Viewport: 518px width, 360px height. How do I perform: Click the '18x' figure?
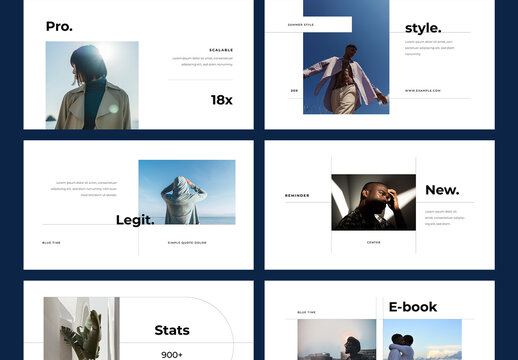(222, 100)
